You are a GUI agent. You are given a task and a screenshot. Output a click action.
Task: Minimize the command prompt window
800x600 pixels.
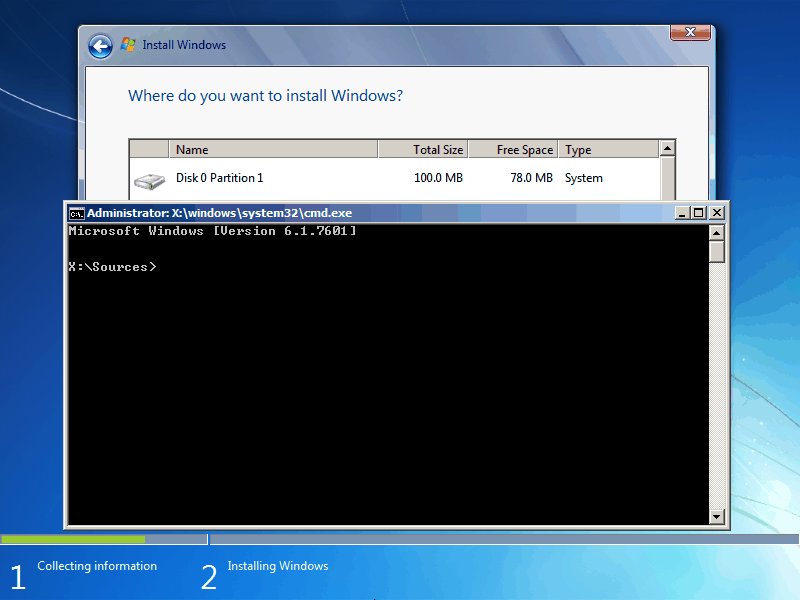pos(682,213)
